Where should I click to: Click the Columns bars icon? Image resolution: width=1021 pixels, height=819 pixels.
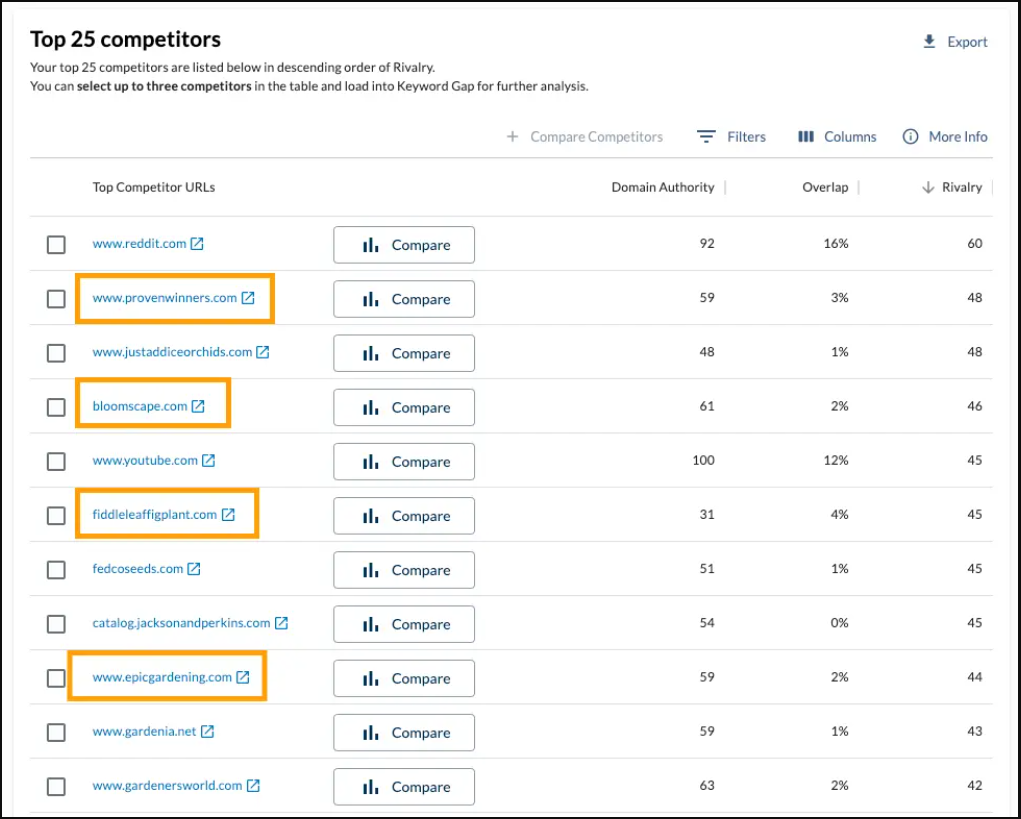pos(806,137)
